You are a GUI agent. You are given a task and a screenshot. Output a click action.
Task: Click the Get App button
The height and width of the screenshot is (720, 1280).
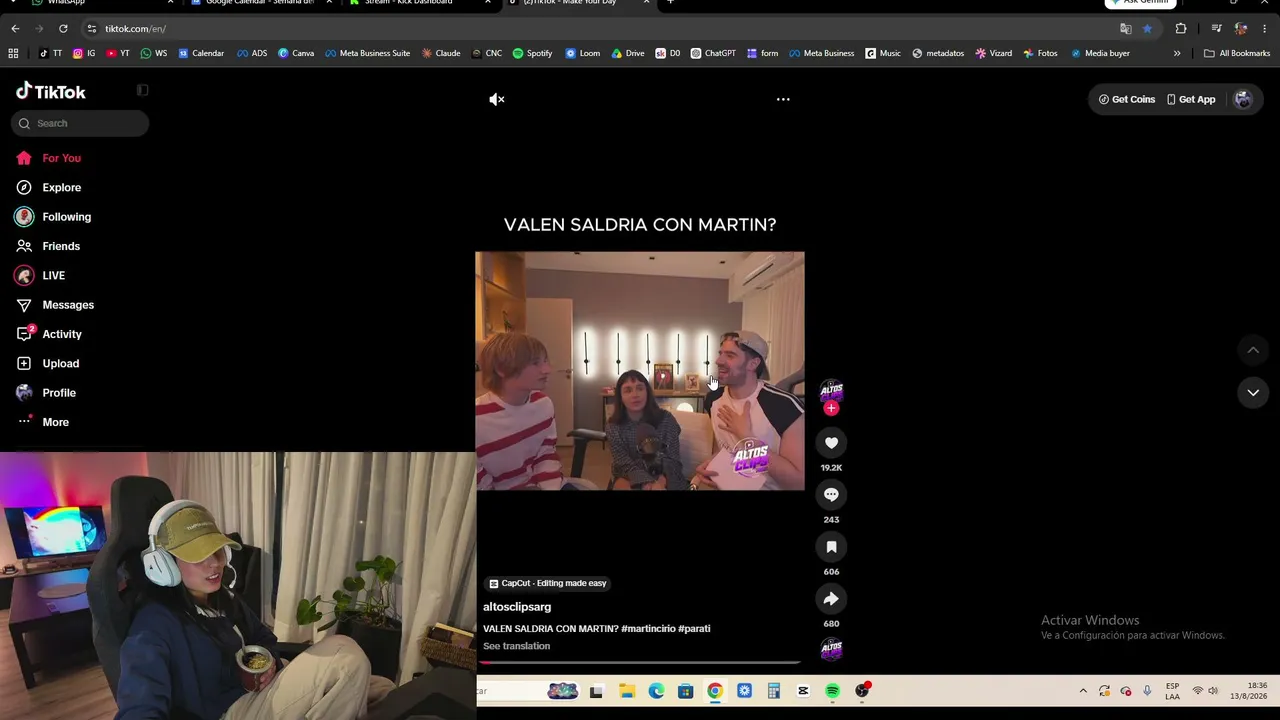click(x=1191, y=99)
